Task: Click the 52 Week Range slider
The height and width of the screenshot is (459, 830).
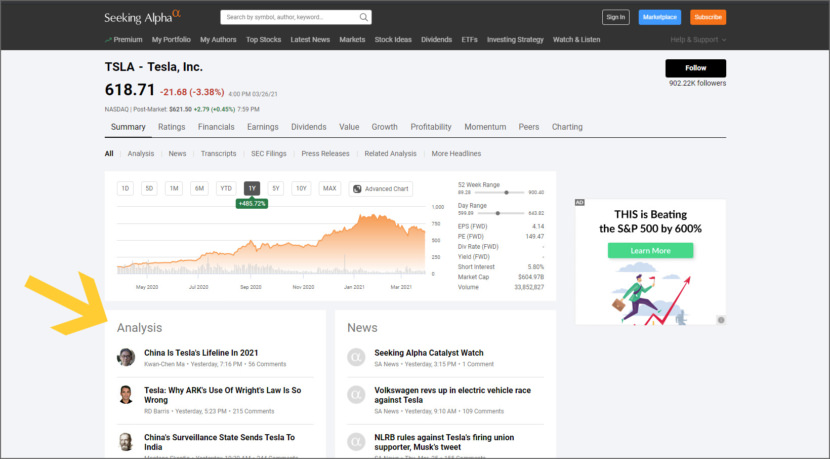Action: click(500, 192)
